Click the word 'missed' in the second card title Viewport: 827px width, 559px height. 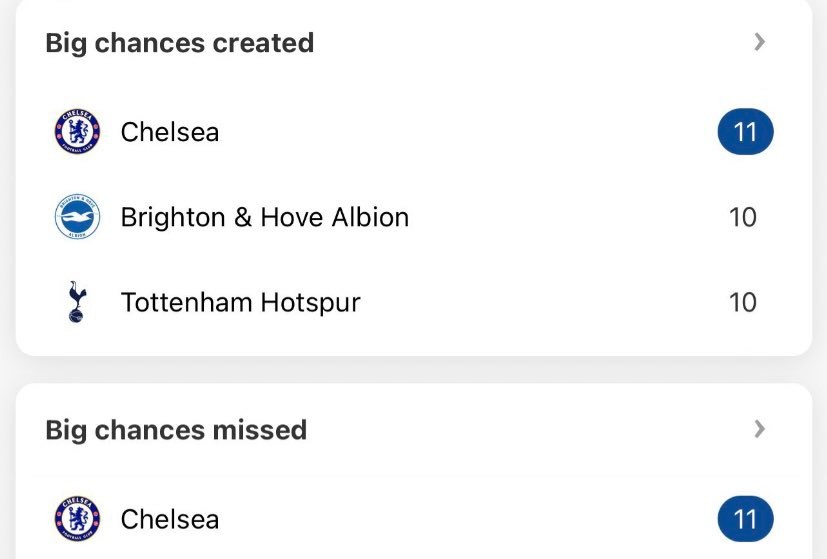pyautogui.click(x=260, y=430)
